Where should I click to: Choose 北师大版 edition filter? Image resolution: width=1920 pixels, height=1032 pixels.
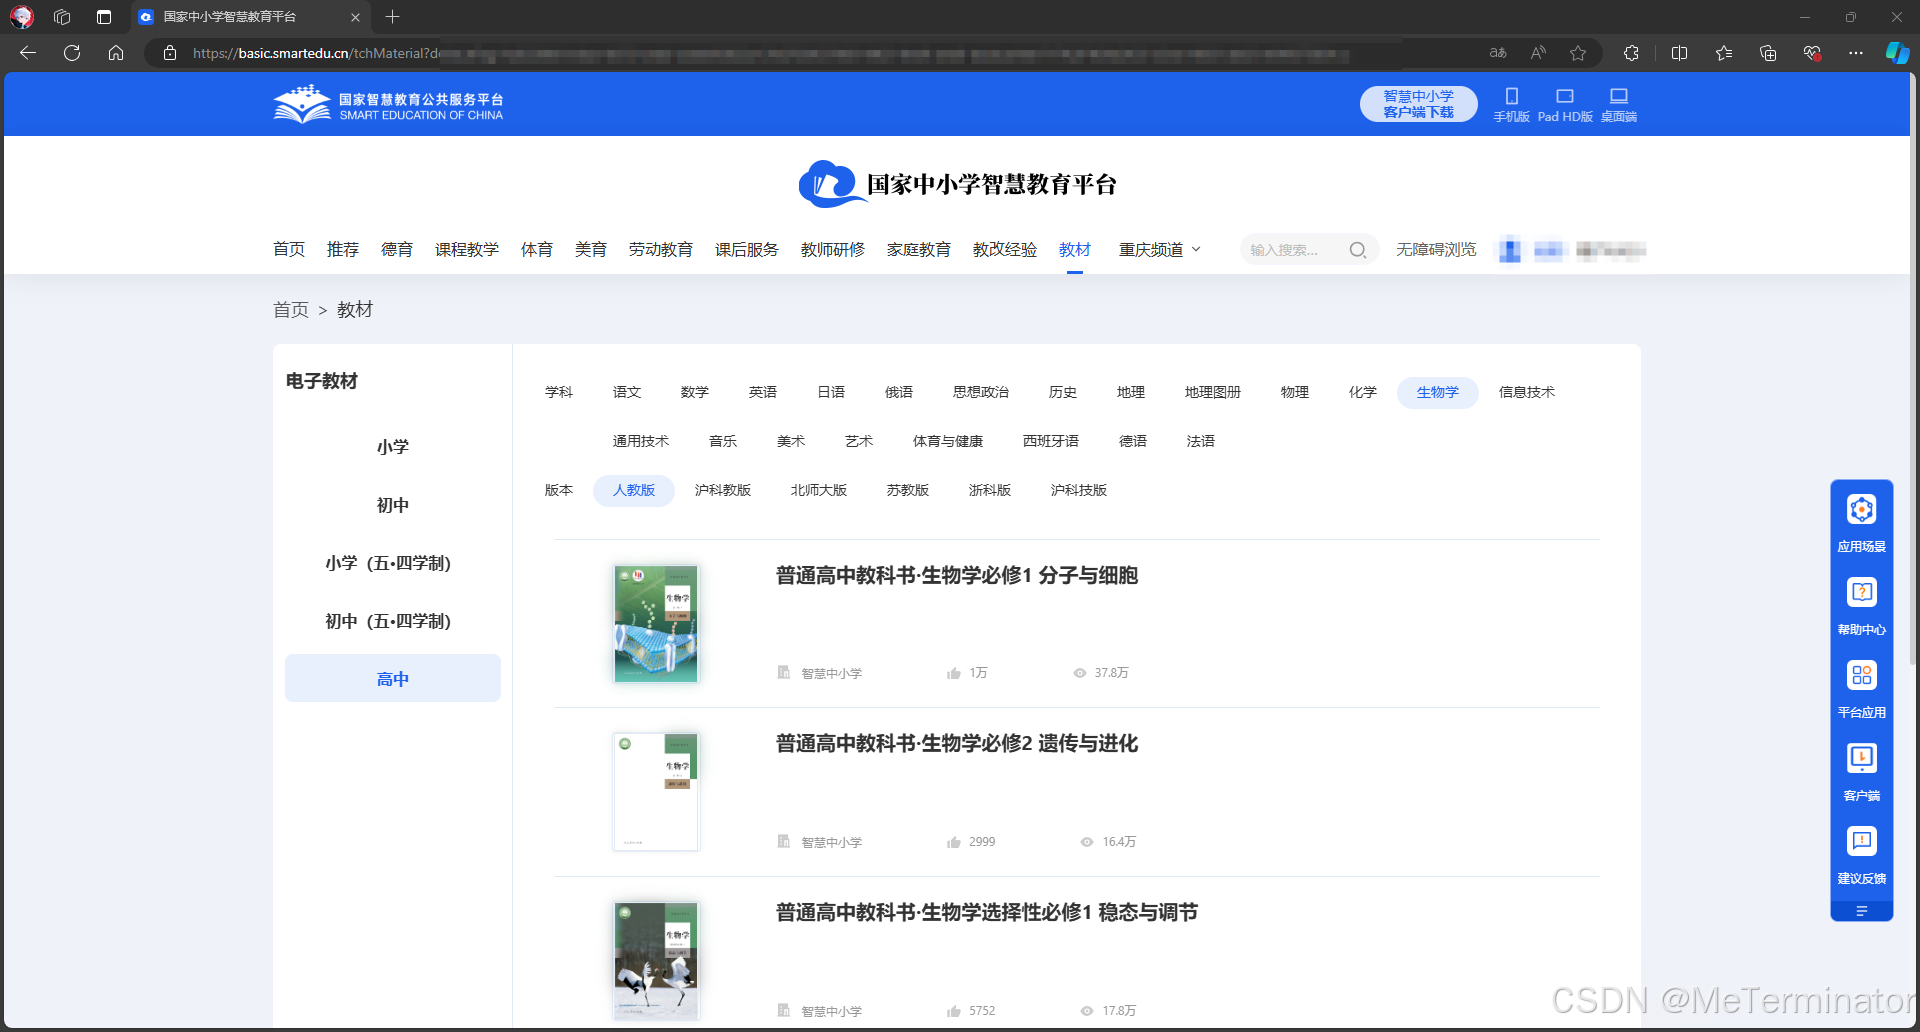click(x=819, y=490)
